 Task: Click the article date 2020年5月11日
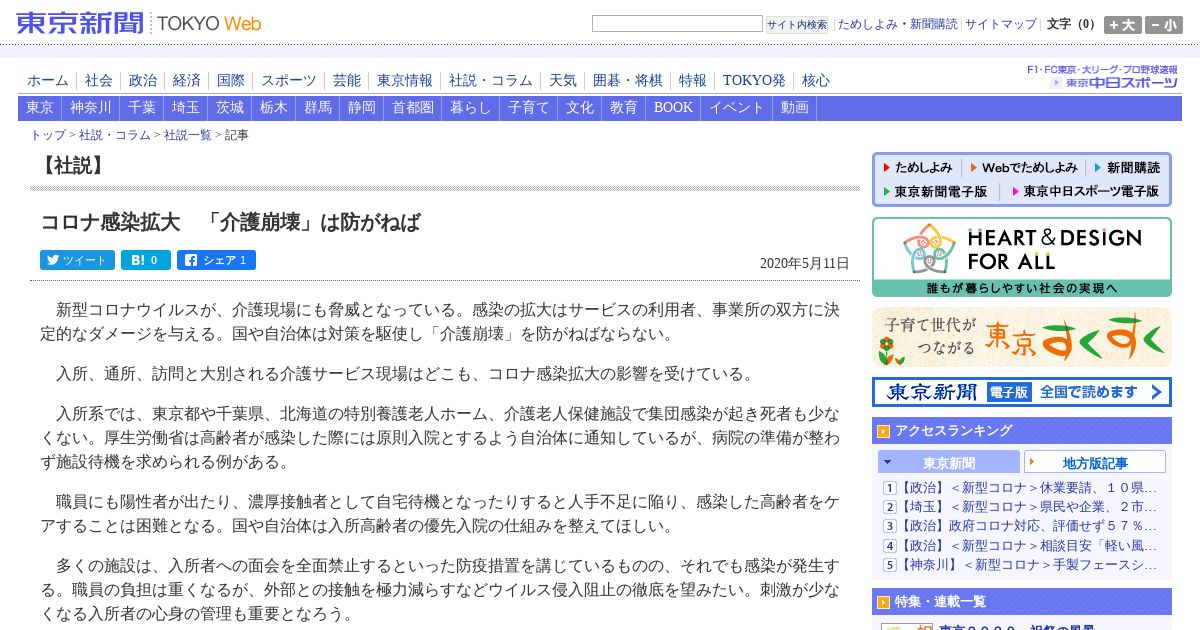(804, 264)
